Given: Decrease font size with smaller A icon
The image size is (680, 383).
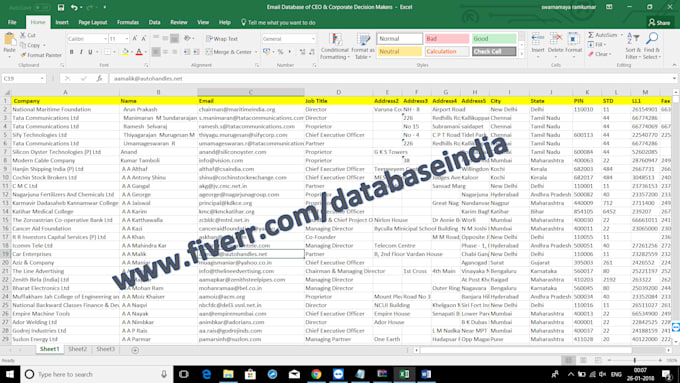Looking at the screenshot, I should coord(144,39).
